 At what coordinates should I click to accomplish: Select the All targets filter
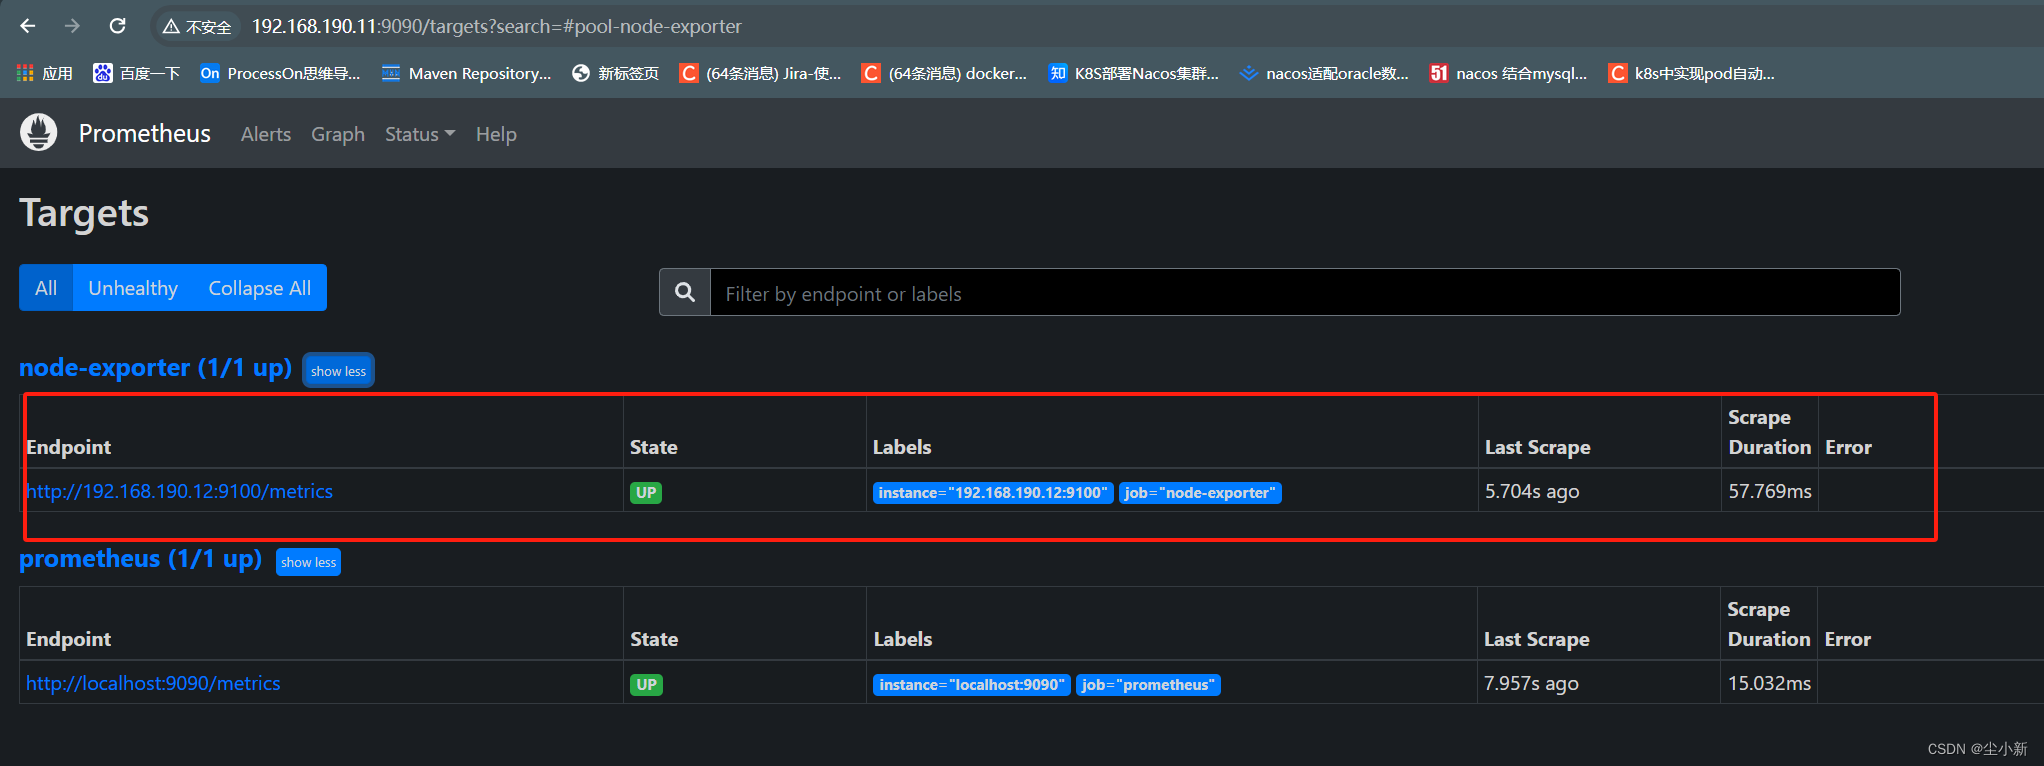tap(46, 288)
